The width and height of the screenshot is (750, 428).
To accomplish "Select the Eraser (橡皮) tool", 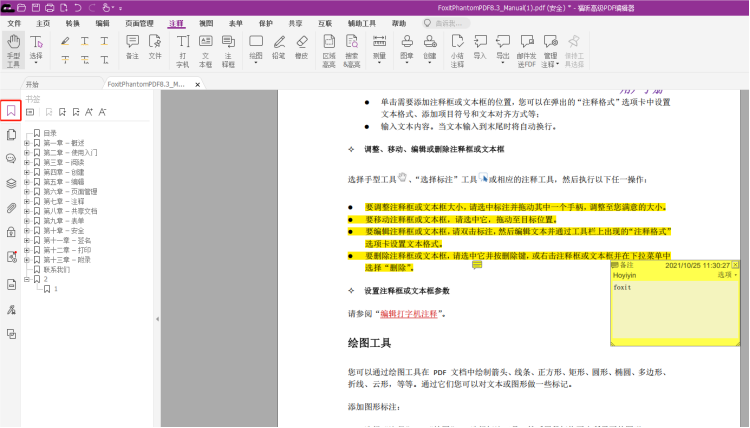I will (301, 47).
